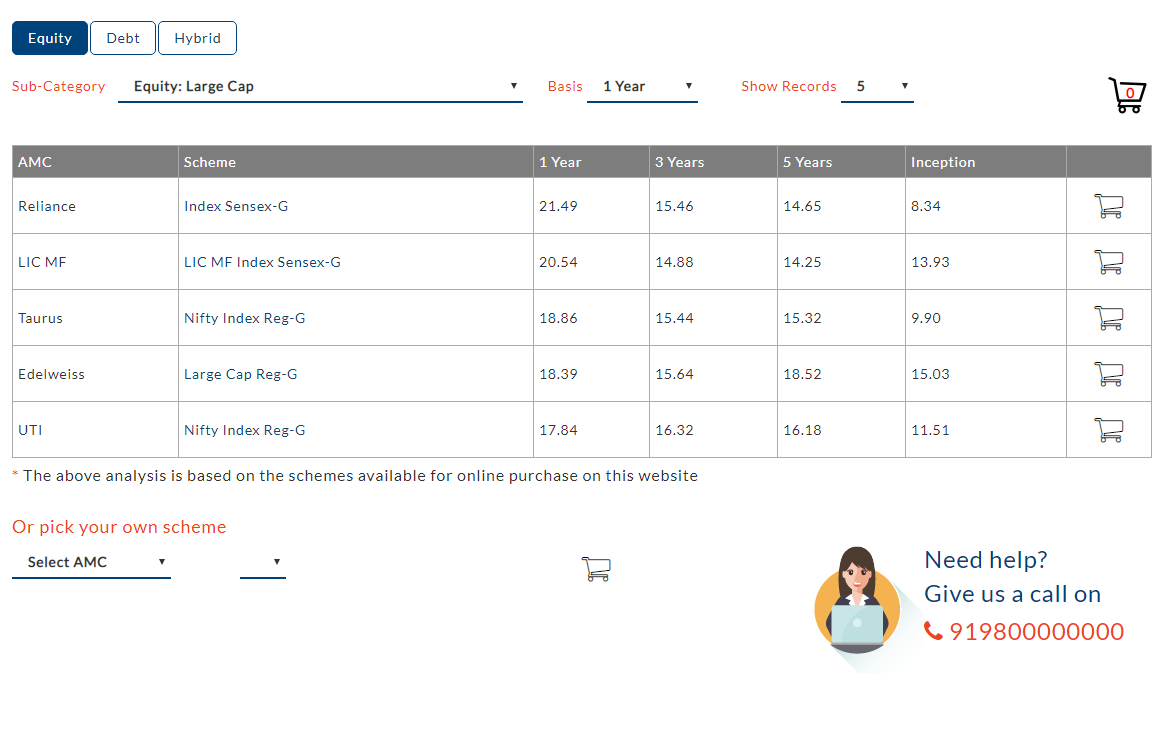This screenshot has width=1160, height=745.
Task: Open the Show Records dropdown
Action: point(877,86)
